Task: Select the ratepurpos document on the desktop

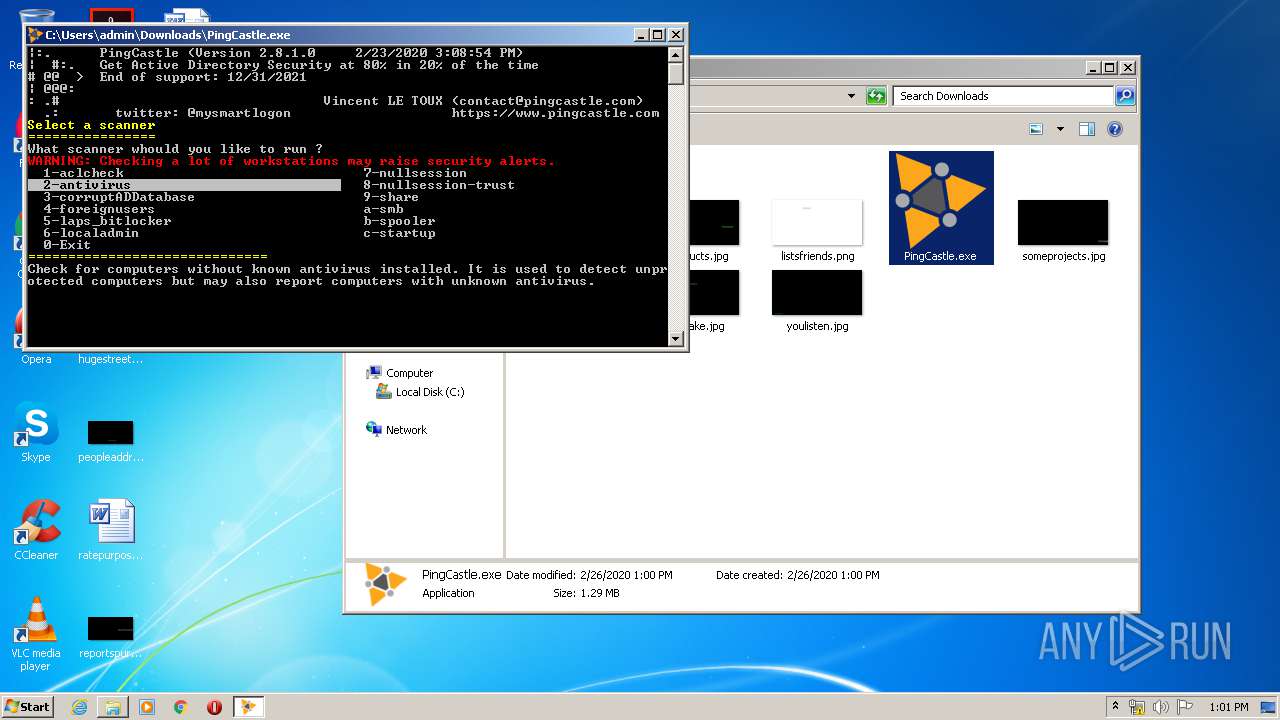Action: click(111, 530)
